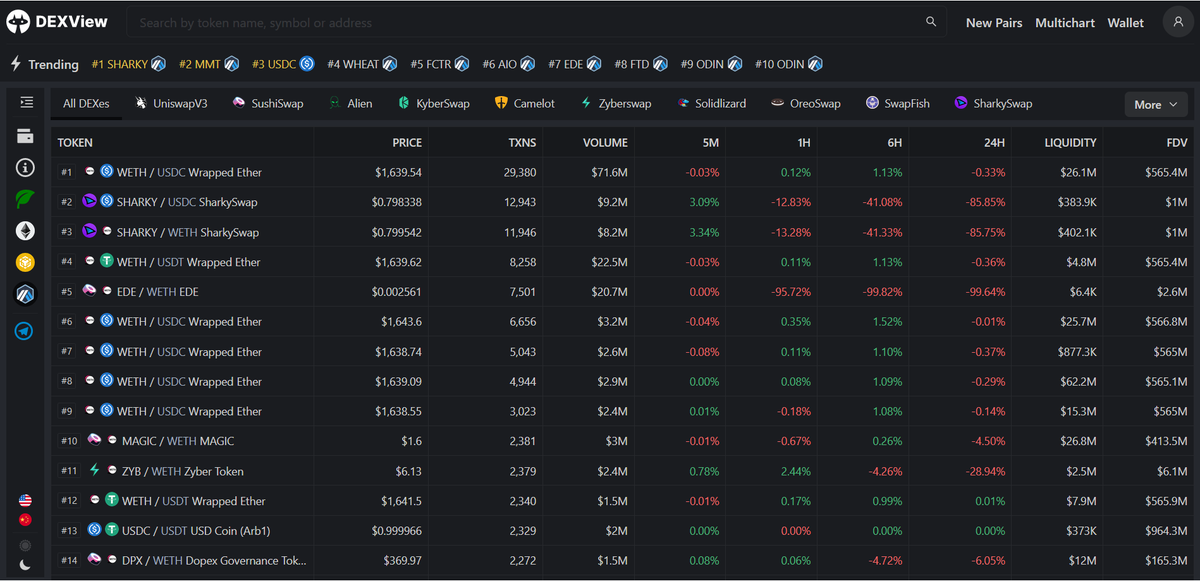
Task: Open trending #1 SHARKY token
Action: click(x=128, y=64)
